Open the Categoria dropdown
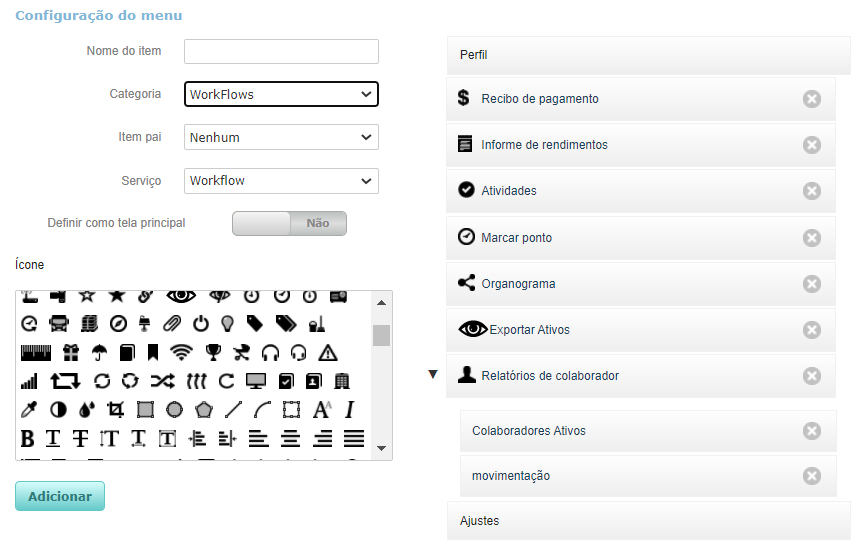The width and height of the screenshot is (864, 554). pyautogui.click(x=281, y=94)
